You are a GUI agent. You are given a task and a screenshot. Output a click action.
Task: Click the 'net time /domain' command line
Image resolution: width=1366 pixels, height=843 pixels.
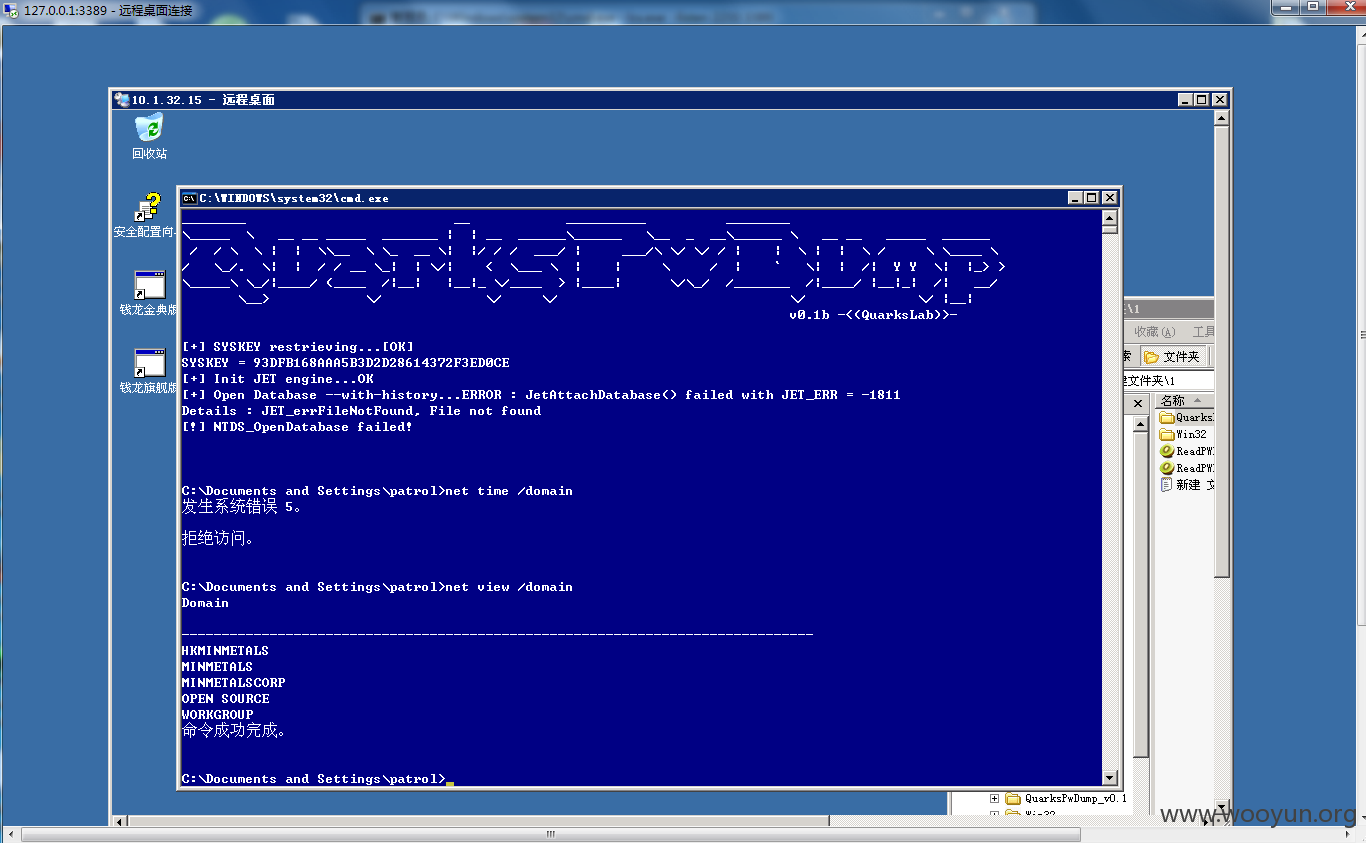pyautogui.click(x=377, y=491)
